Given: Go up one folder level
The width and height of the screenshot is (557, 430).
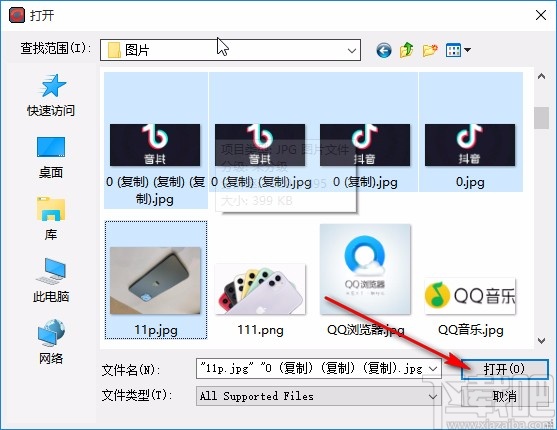Looking at the screenshot, I should tap(406, 50).
